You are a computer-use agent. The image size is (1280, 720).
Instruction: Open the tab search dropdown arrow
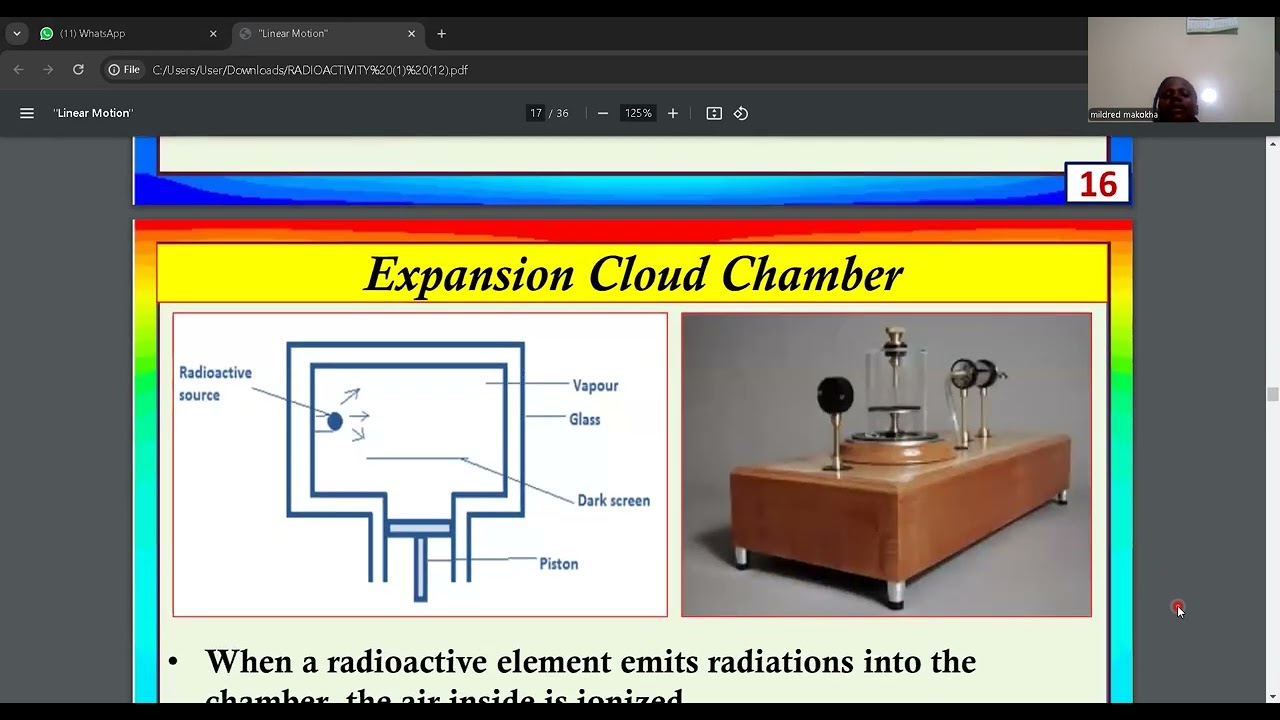[16, 34]
